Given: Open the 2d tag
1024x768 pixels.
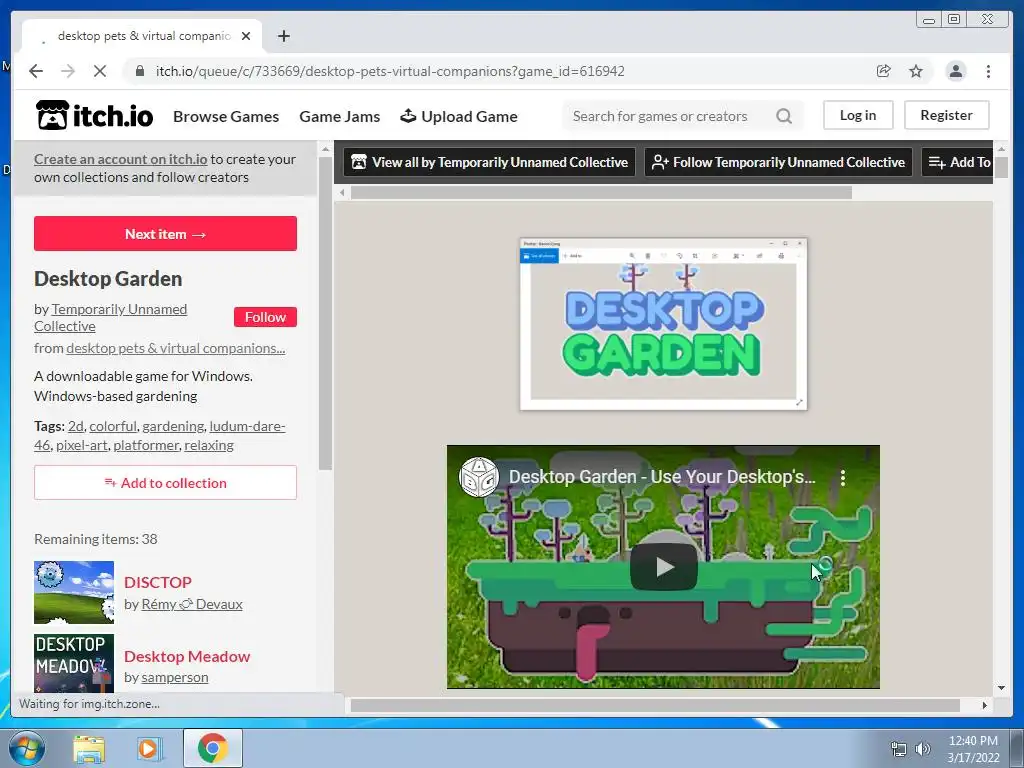Looking at the screenshot, I should click(x=76, y=426).
